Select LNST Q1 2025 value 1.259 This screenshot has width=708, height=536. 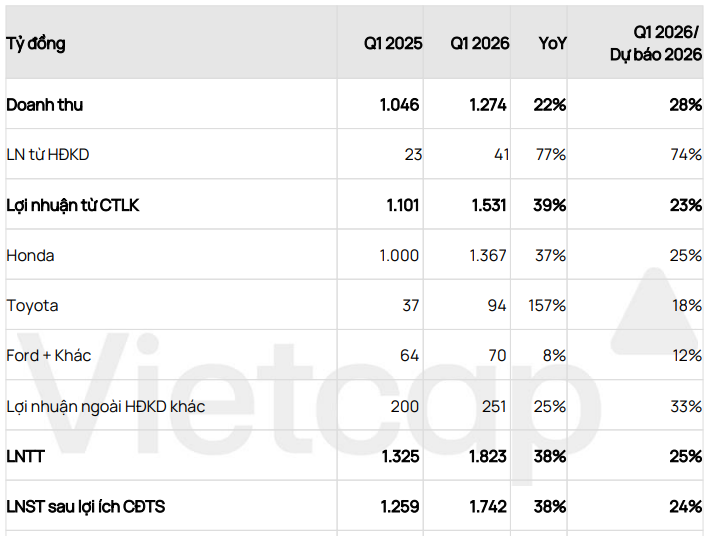pos(400,507)
